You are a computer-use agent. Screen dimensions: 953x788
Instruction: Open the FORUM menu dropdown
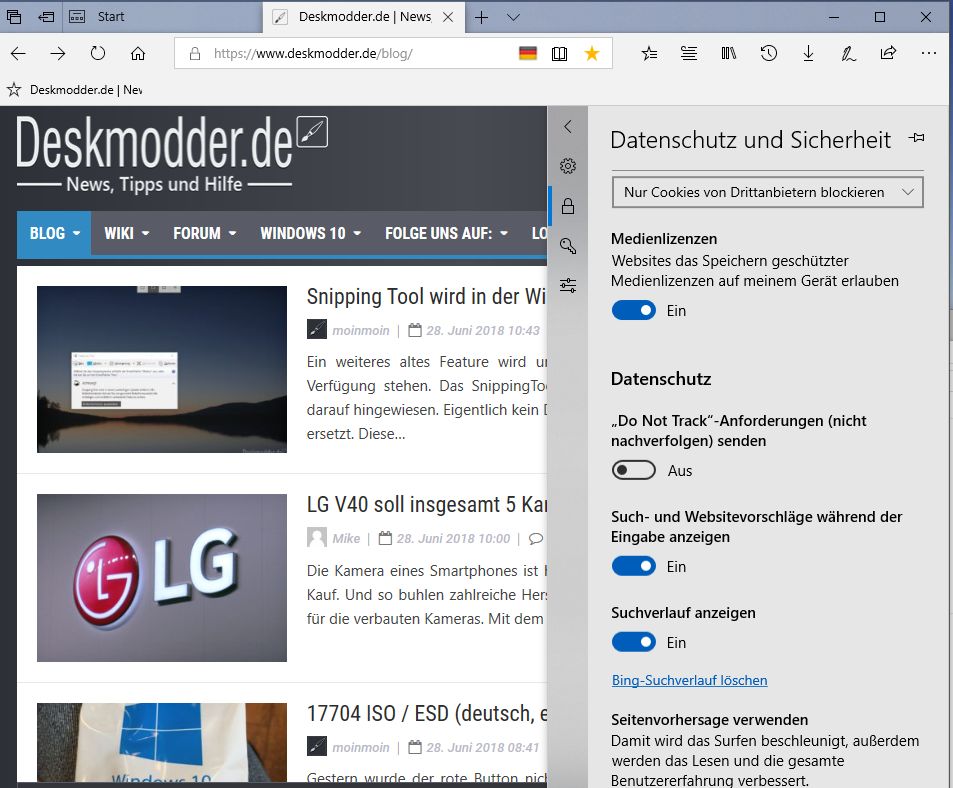tap(204, 233)
